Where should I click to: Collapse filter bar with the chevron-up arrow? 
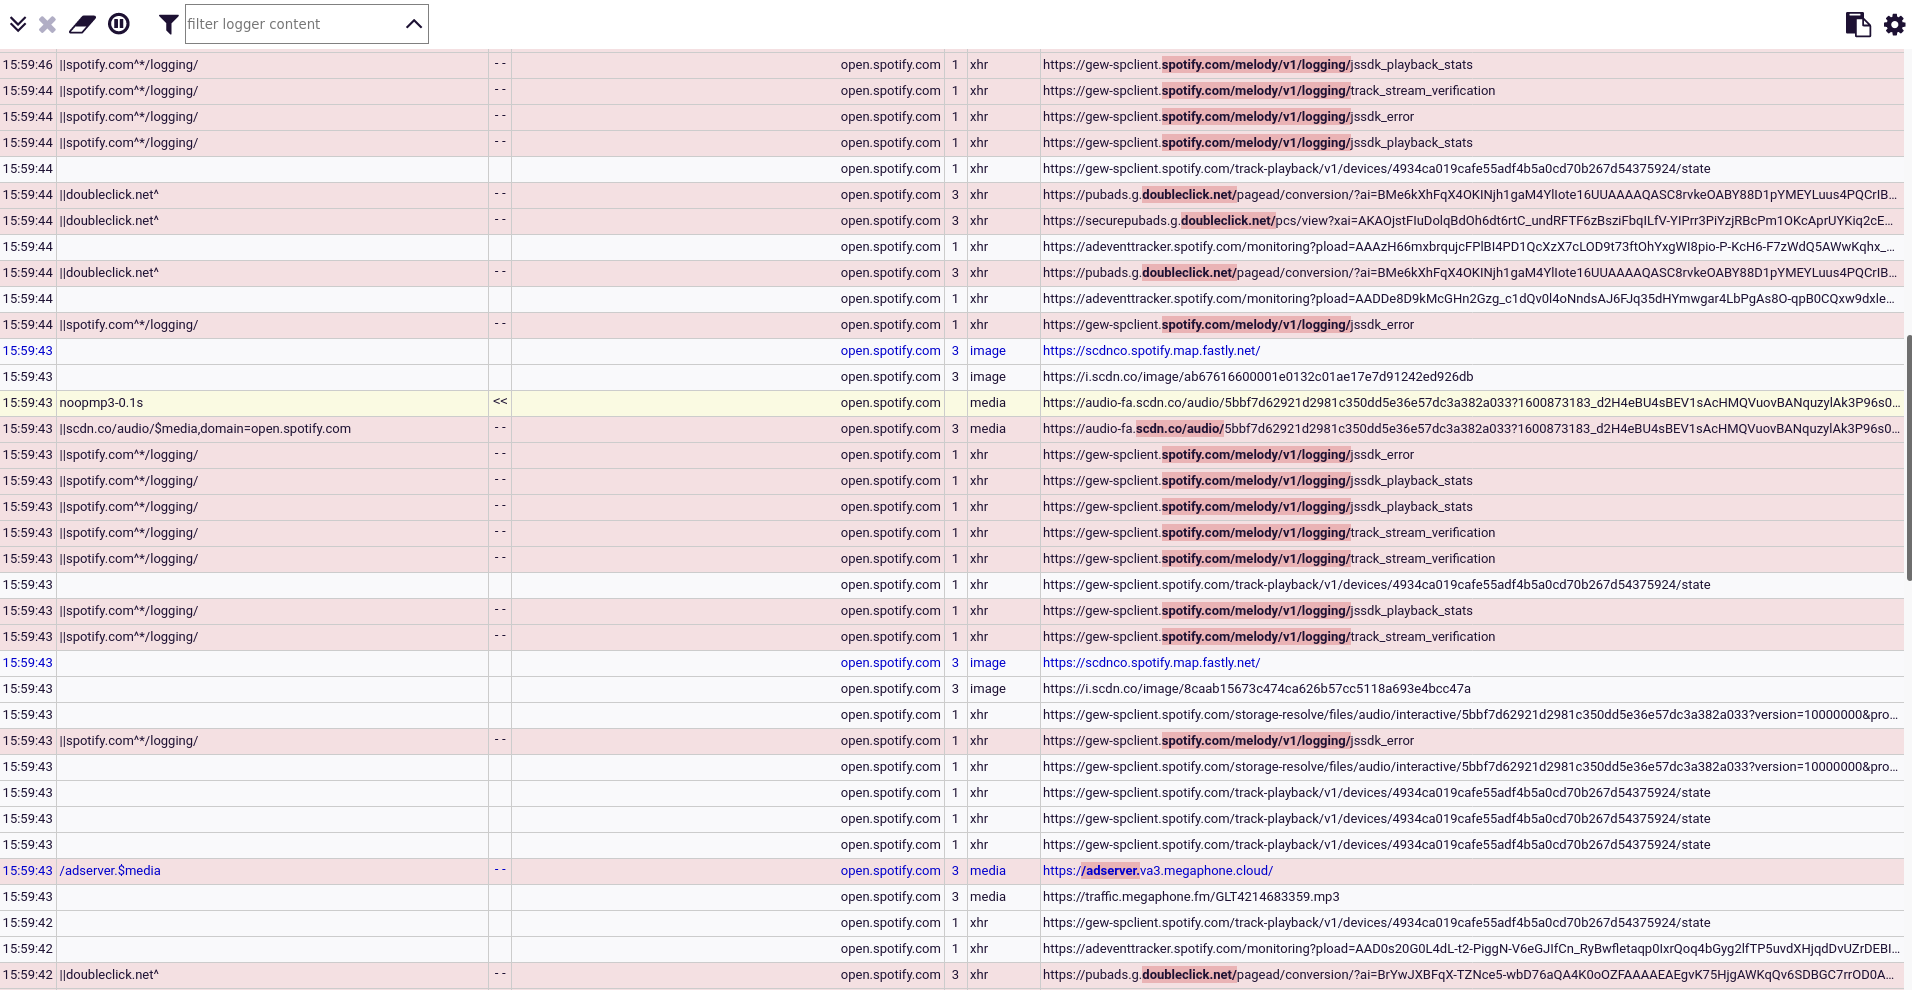pyautogui.click(x=413, y=22)
